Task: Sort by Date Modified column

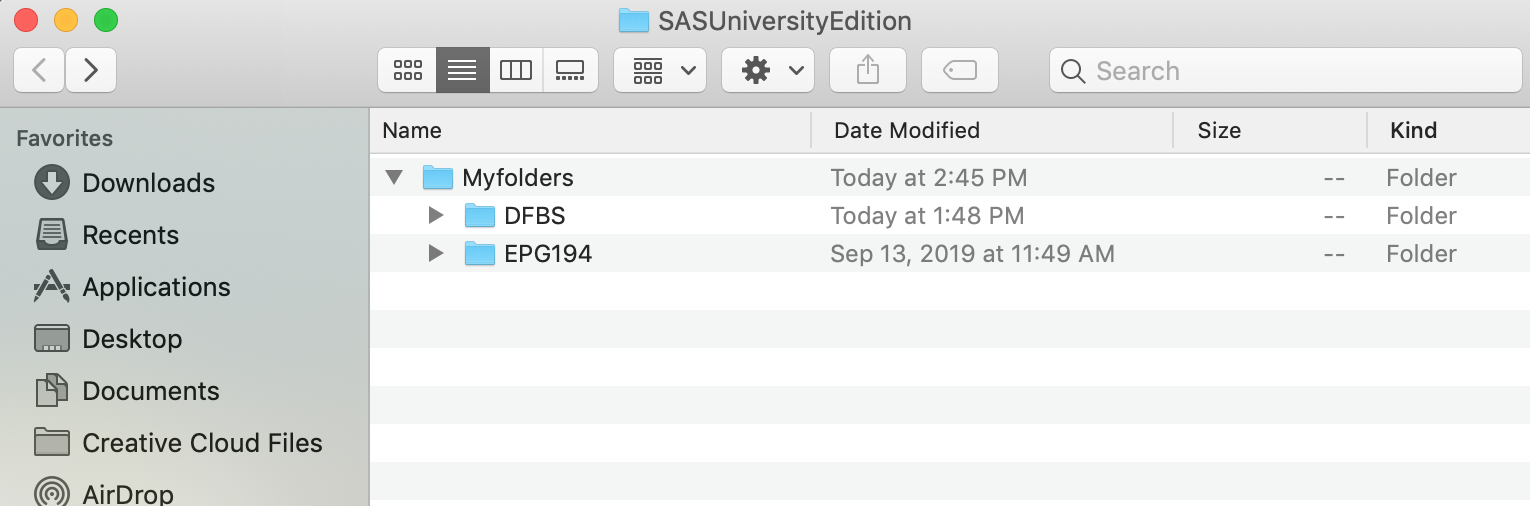Action: (907, 130)
